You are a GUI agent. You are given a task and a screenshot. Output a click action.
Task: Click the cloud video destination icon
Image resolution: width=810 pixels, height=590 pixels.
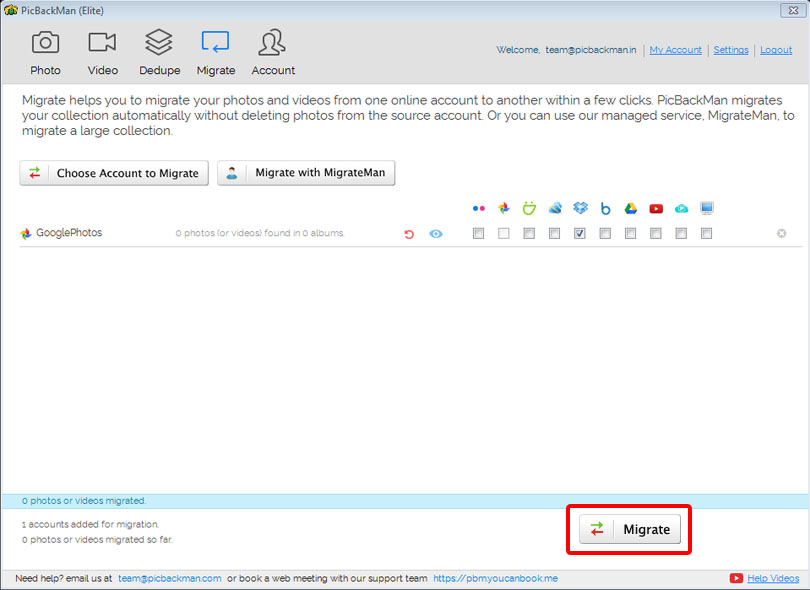tap(681, 209)
